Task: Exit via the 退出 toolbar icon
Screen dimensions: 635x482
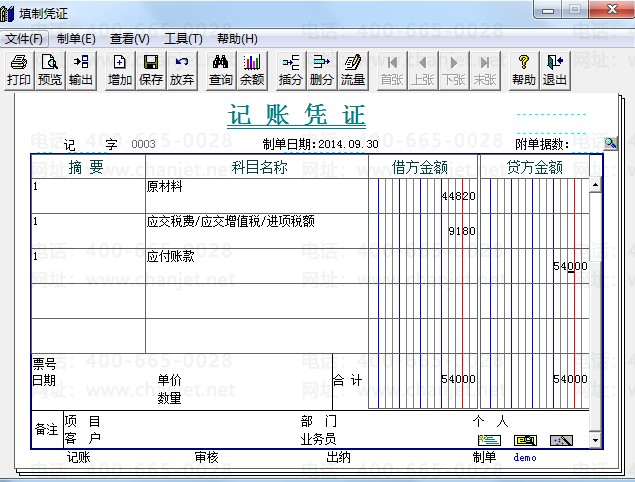Action: (555, 70)
